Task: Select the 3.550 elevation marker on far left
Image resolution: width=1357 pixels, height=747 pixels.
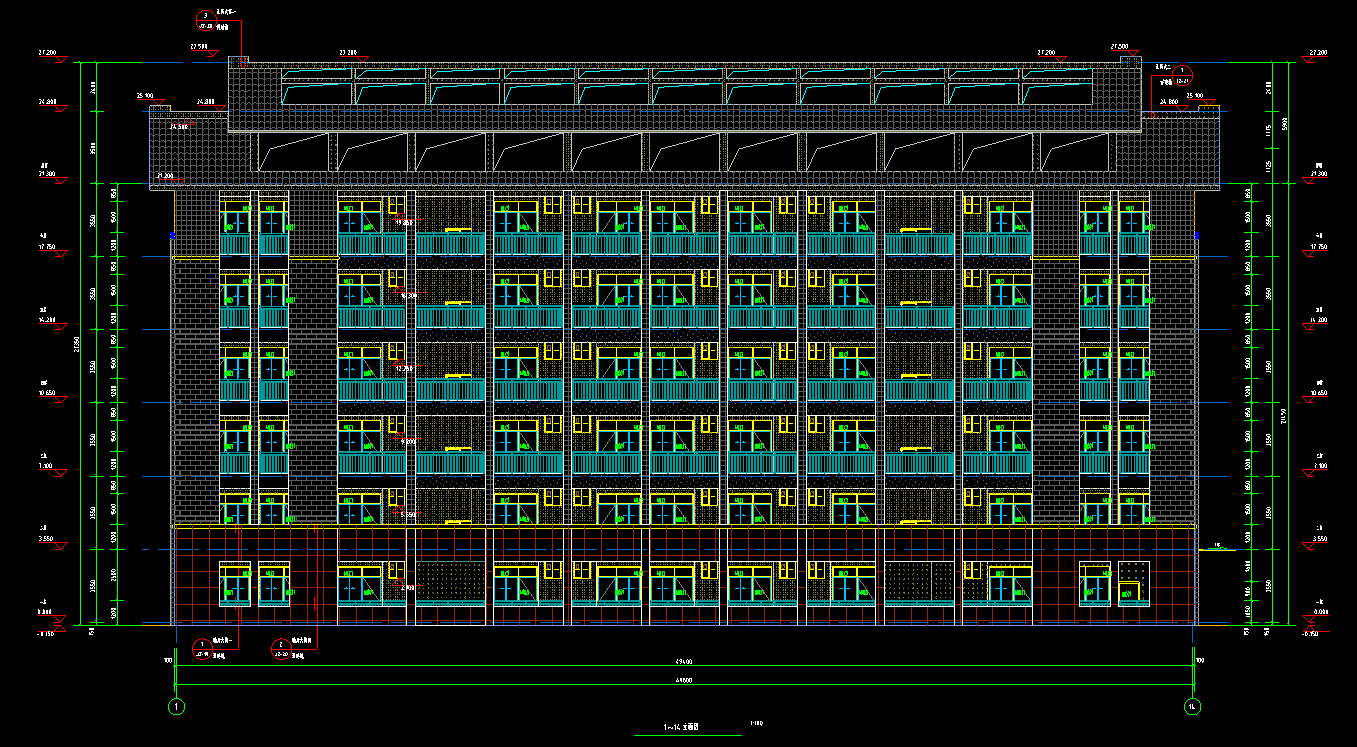Action: (45, 538)
